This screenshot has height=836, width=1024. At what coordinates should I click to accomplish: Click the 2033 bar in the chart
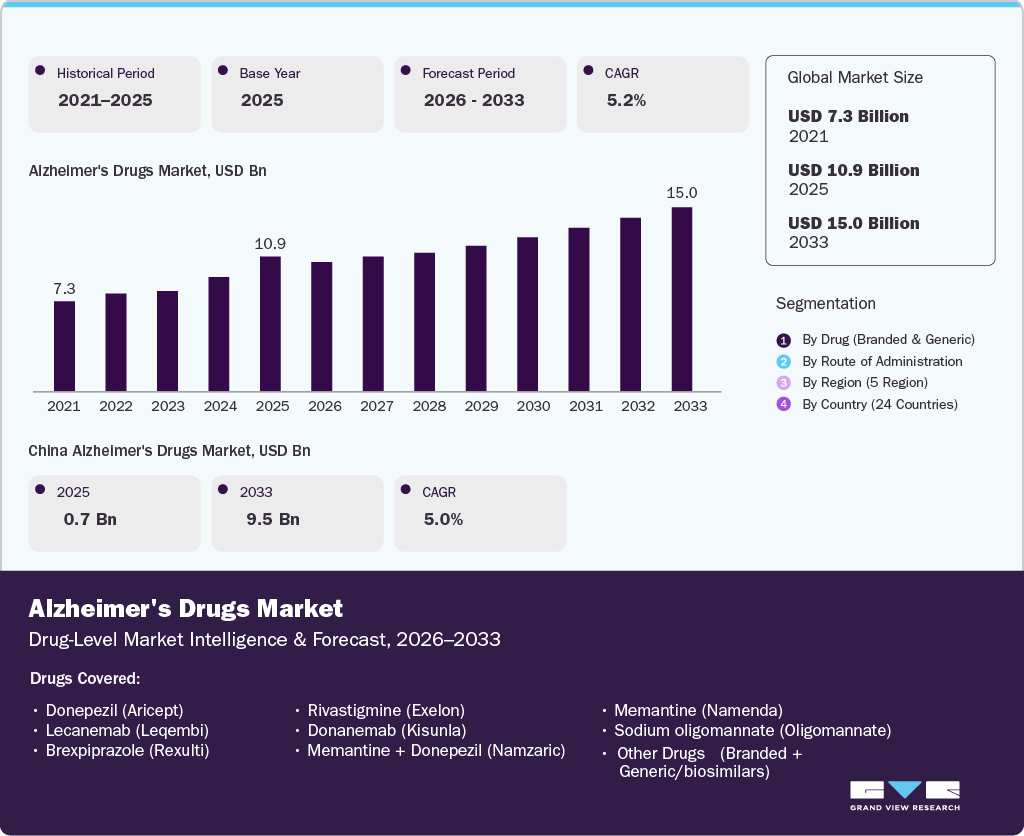(x=682, y=299)
